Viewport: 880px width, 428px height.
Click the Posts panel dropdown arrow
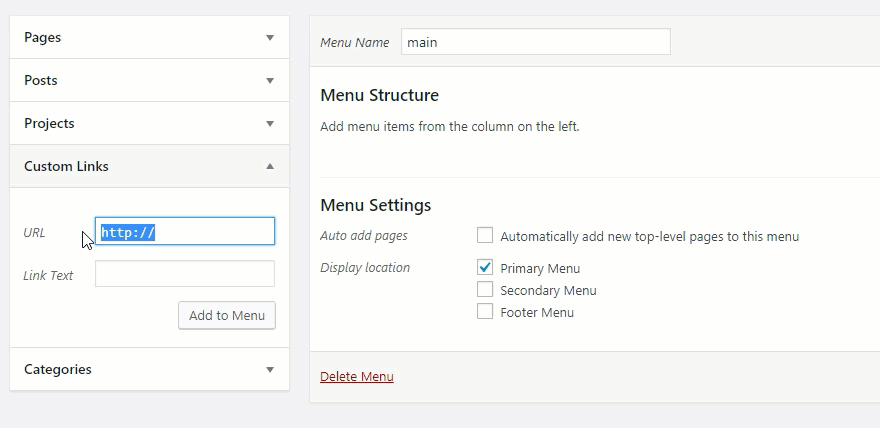tap(269, 81)
